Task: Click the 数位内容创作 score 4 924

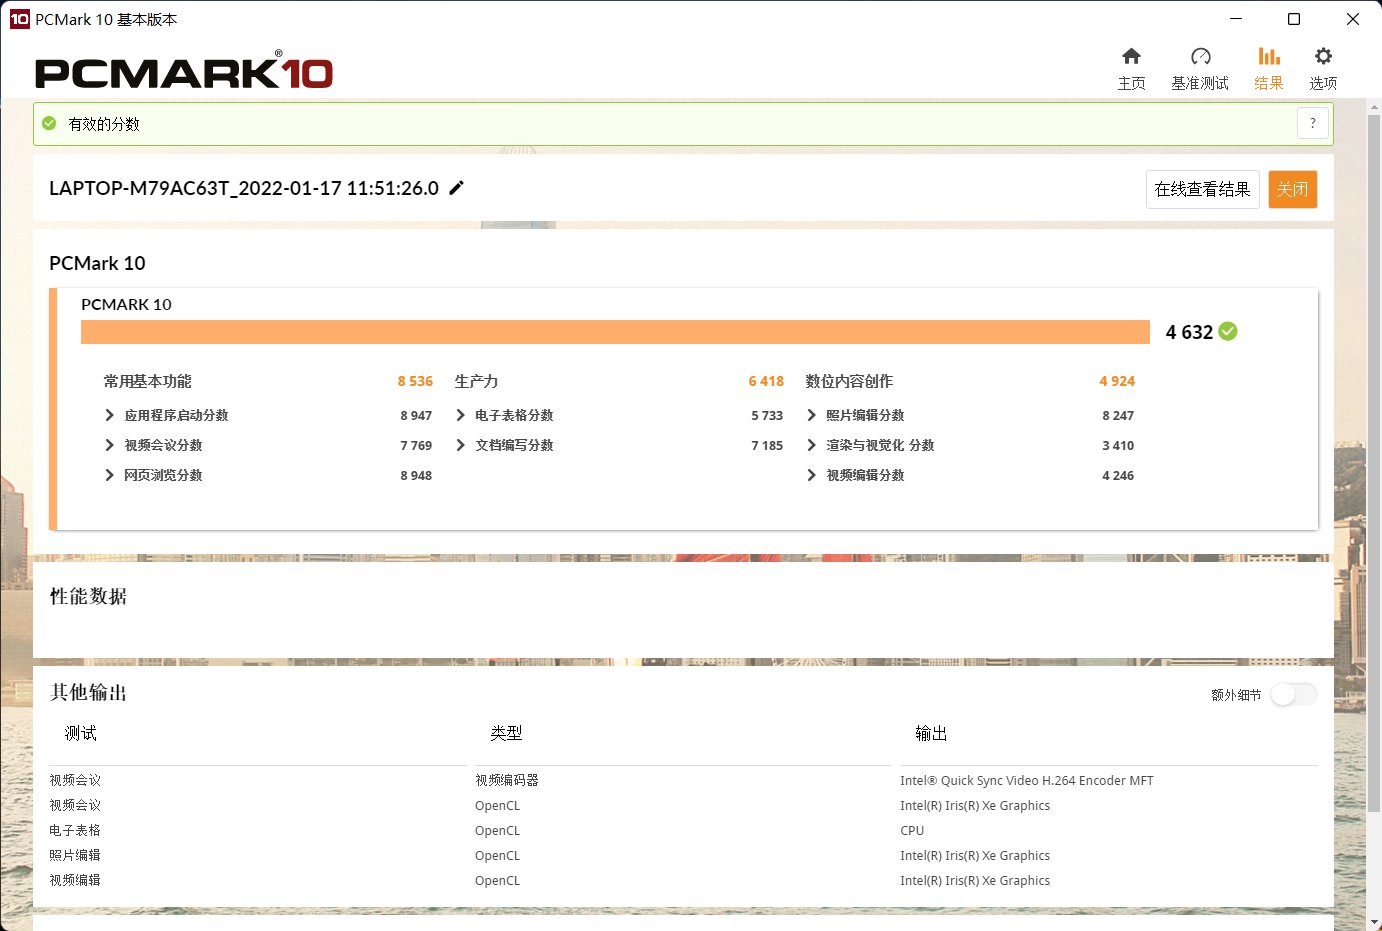Action: (1117, 381)
